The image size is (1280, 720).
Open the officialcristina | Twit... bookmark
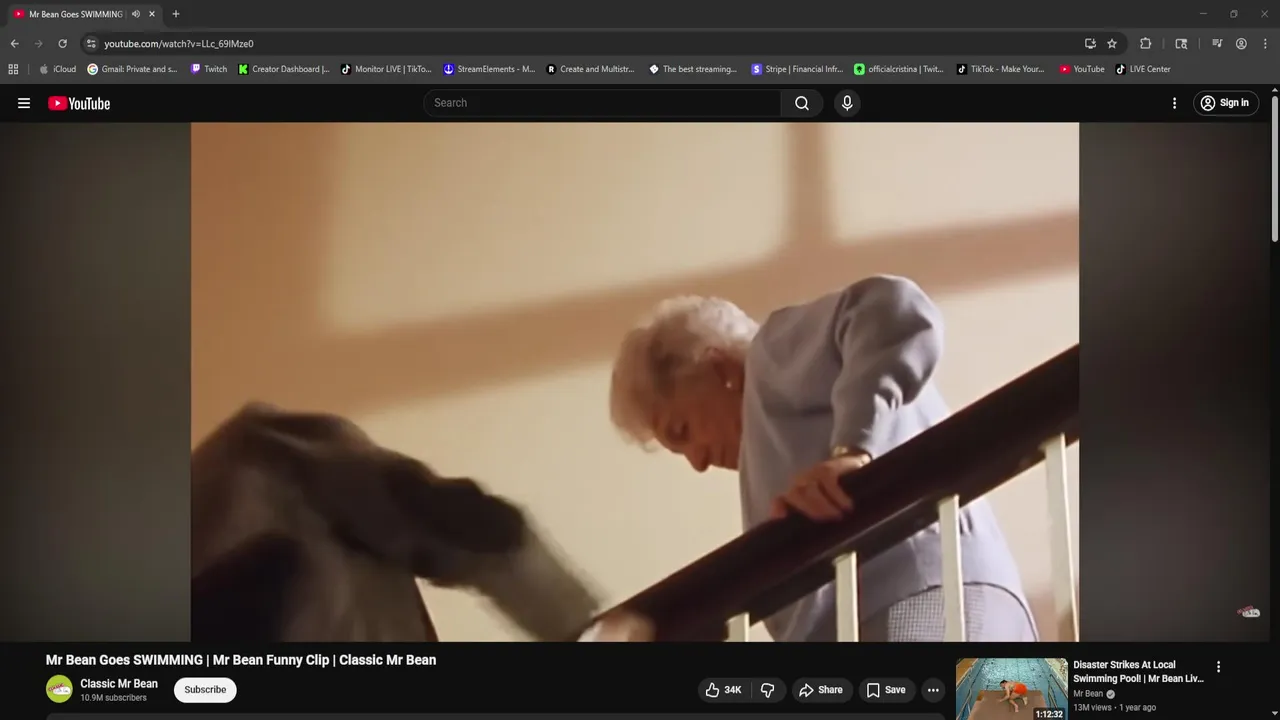pos(899,69)
